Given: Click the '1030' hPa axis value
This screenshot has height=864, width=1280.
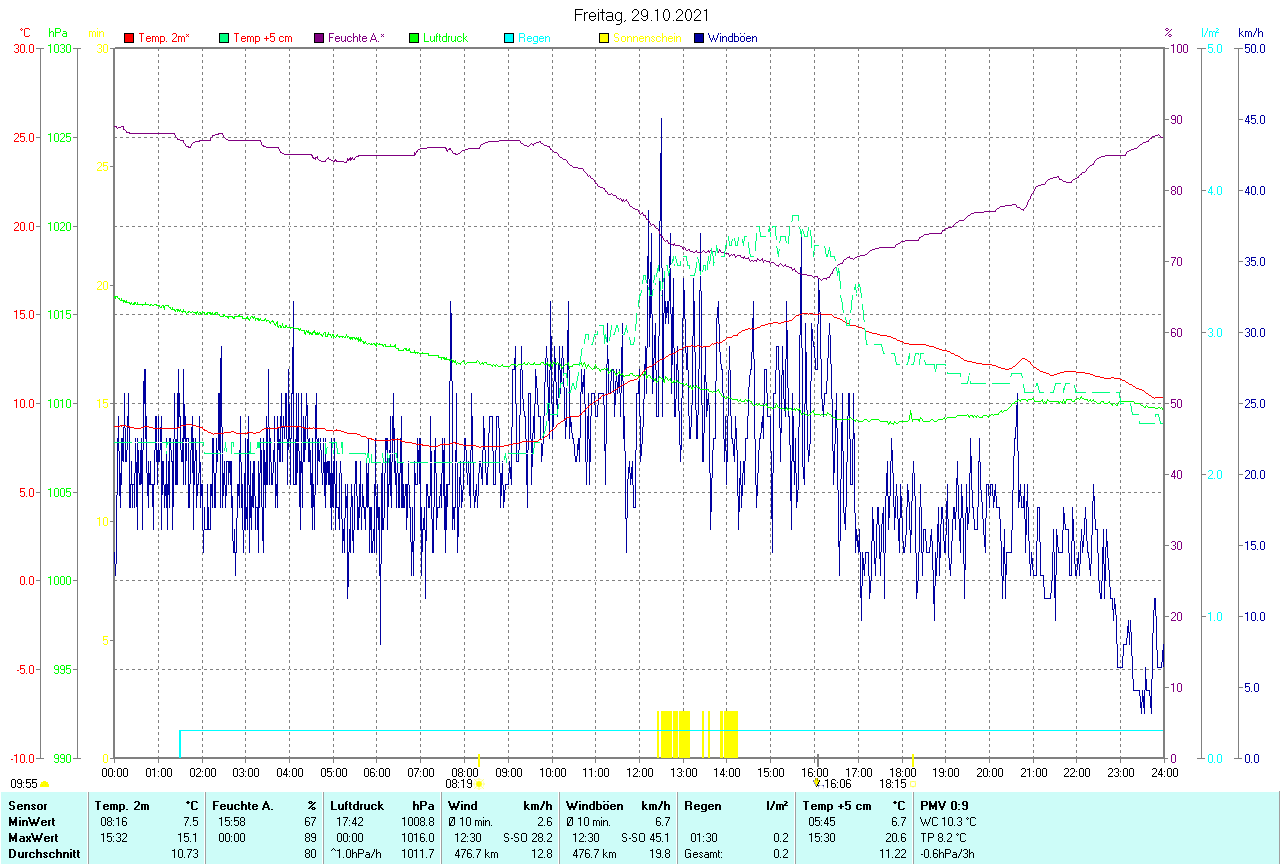Looking at the screenshot, I should point(58,48).
